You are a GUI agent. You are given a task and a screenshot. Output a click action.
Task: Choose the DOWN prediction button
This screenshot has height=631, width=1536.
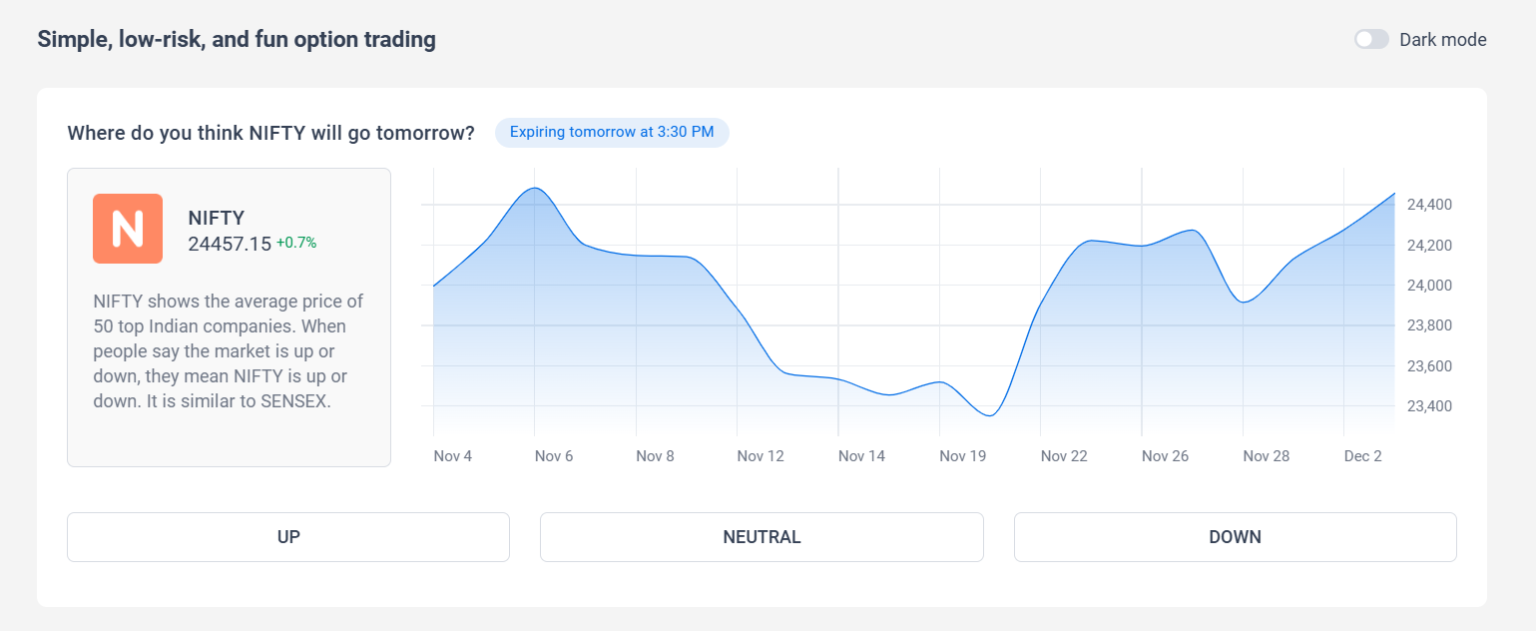(1234, 537)
